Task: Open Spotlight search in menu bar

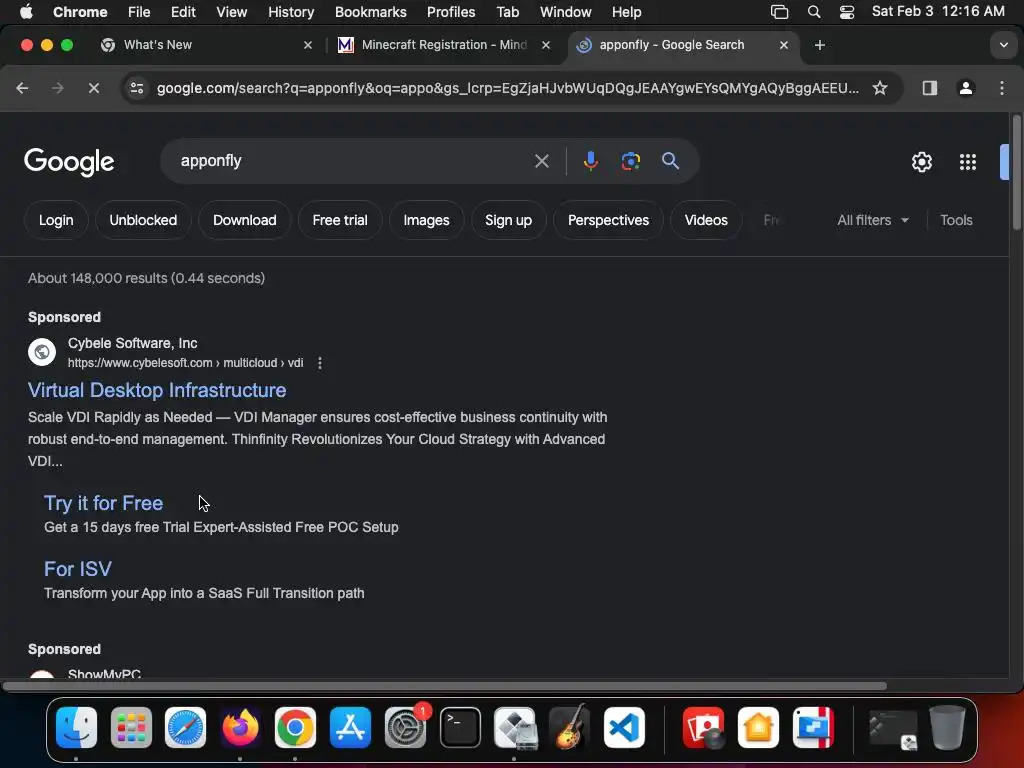Action: tap(814, 12)
